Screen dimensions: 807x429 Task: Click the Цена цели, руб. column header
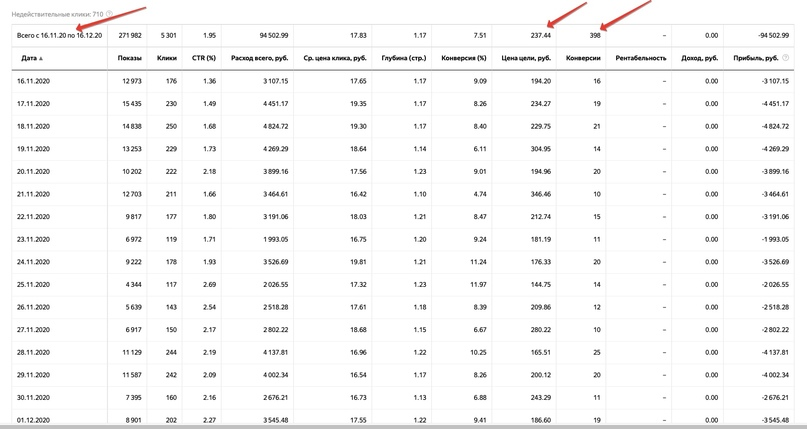526,58
